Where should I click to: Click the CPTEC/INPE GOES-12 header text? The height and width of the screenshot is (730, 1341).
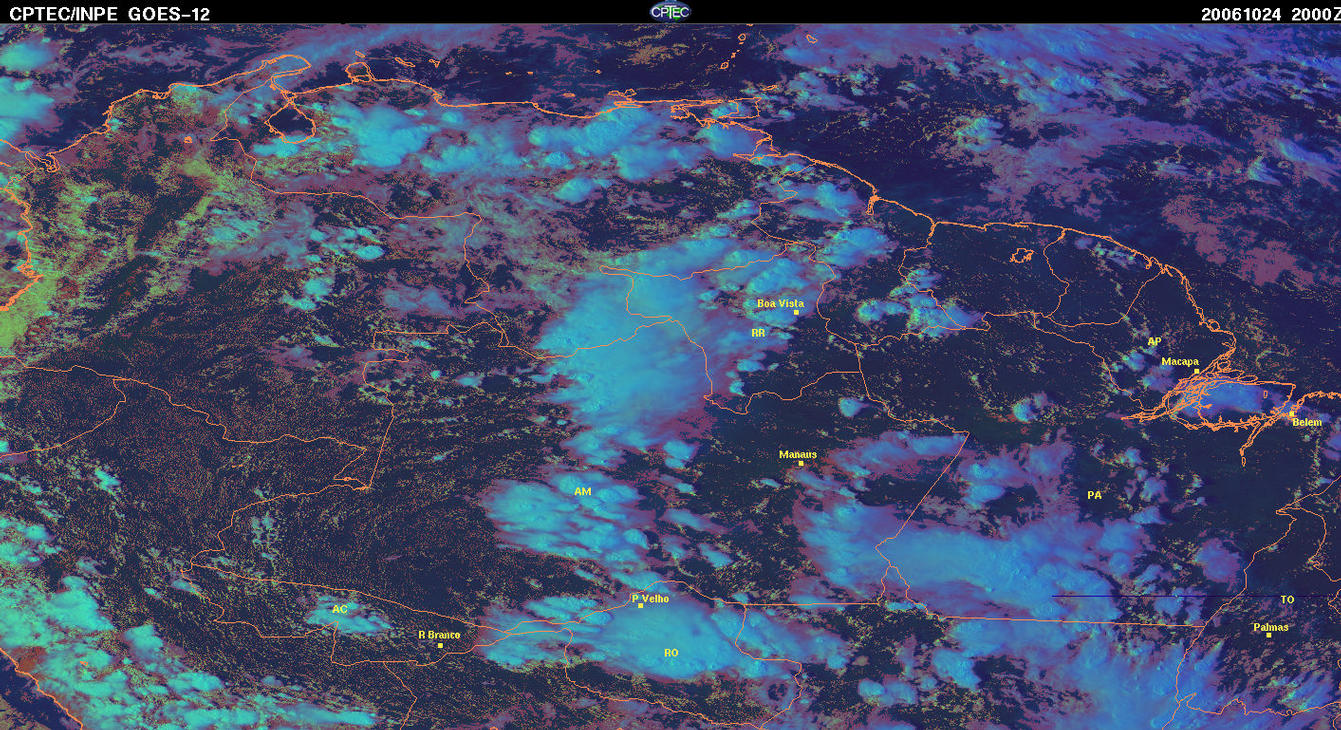(x=110, y=13)
